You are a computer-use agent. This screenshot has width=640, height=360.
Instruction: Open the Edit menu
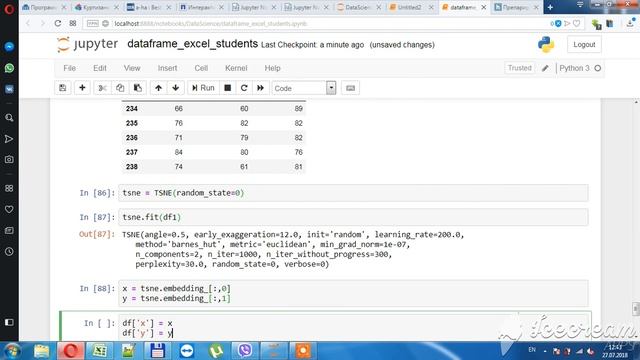[100, 68]
